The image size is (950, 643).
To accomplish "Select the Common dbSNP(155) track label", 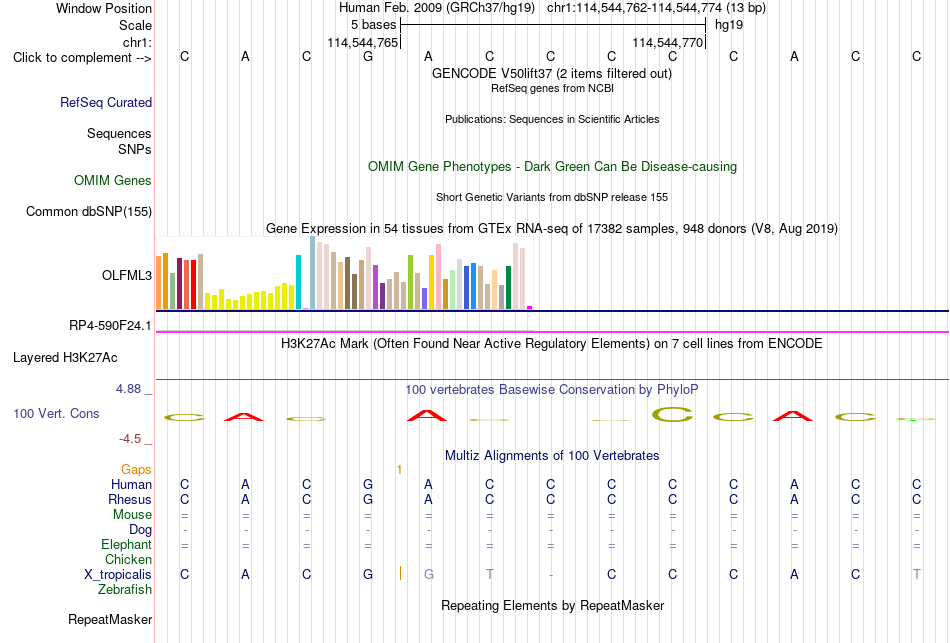I will click(89, 212).
